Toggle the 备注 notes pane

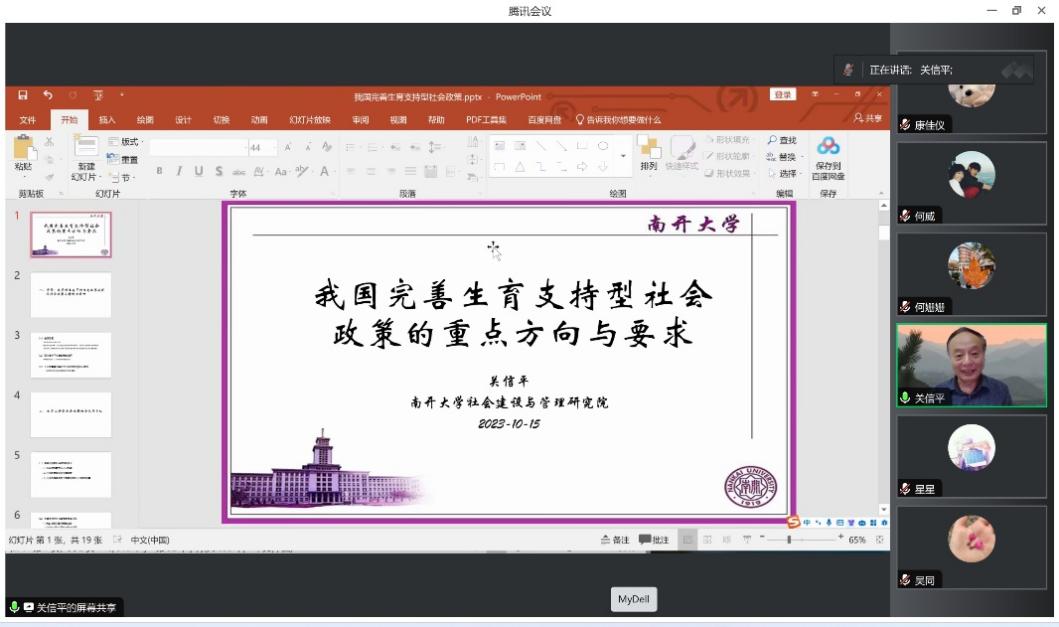615,540
